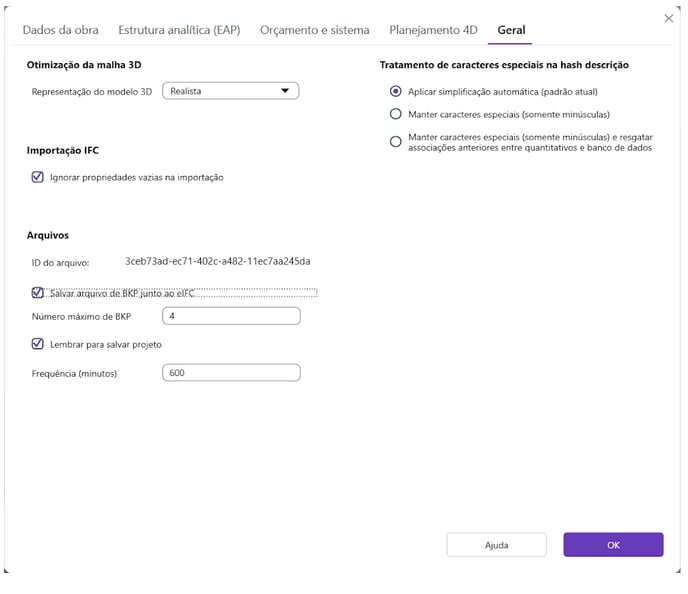Screen dimensions: 688x594
Task: Click the Lembrar para salvar projeto label
Action: pyautogui.click(x=105, y=344)
